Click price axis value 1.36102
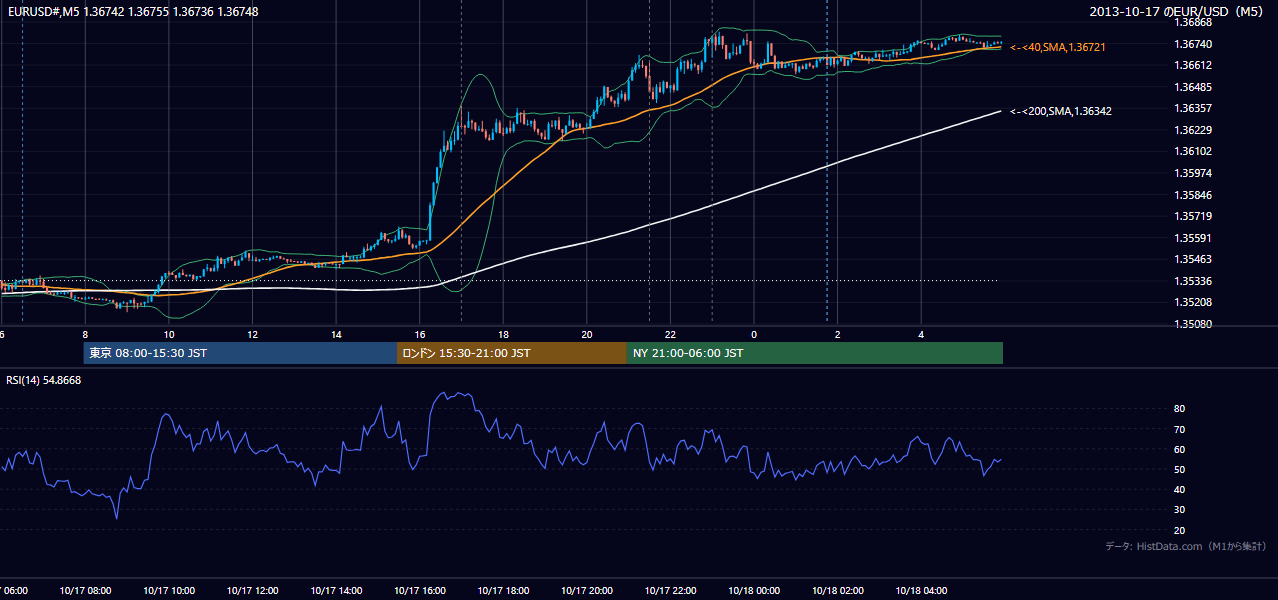This screenshot has width=1278, height=600. pyautogui.click(x=1192, y=151)
